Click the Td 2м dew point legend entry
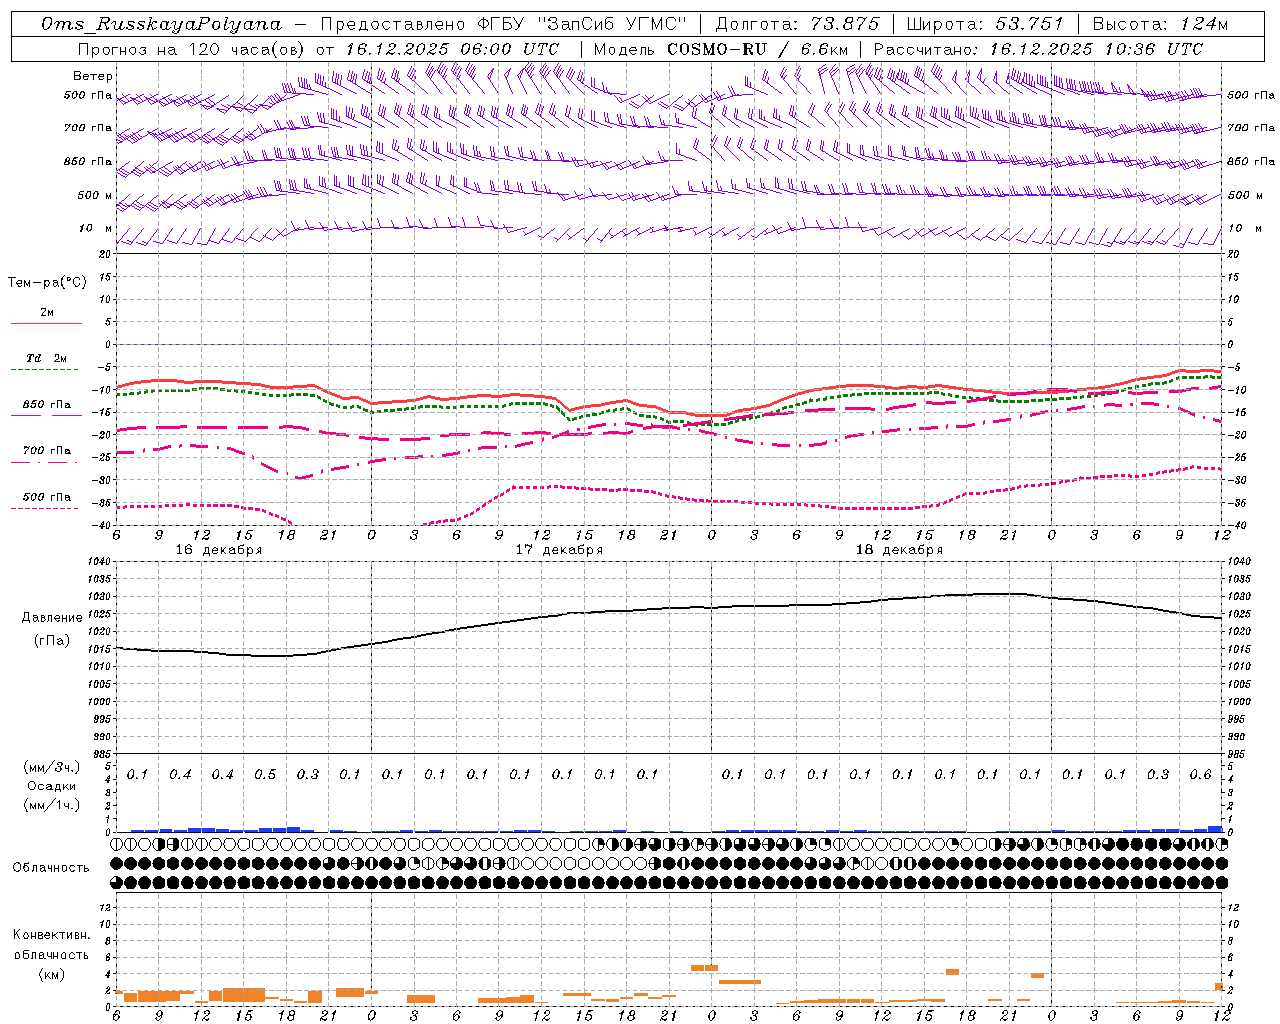Image resolution: width=1280 pixels, height=1024 pixels. tap(47, 358)
